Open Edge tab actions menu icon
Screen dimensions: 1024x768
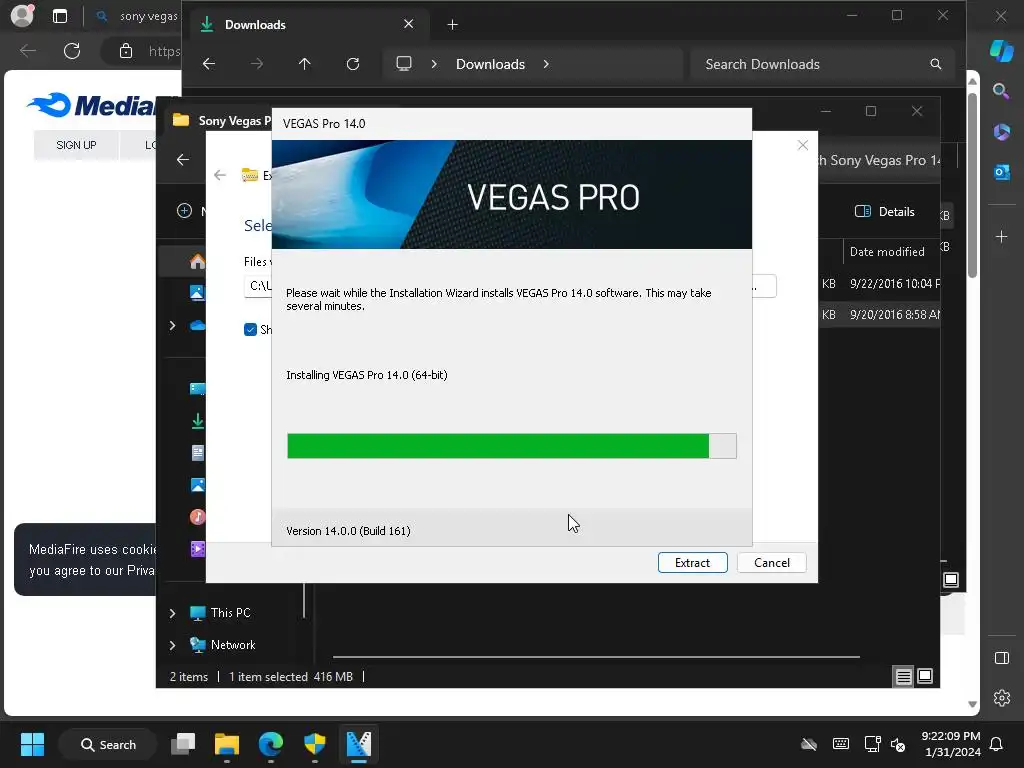pos(59,16)
